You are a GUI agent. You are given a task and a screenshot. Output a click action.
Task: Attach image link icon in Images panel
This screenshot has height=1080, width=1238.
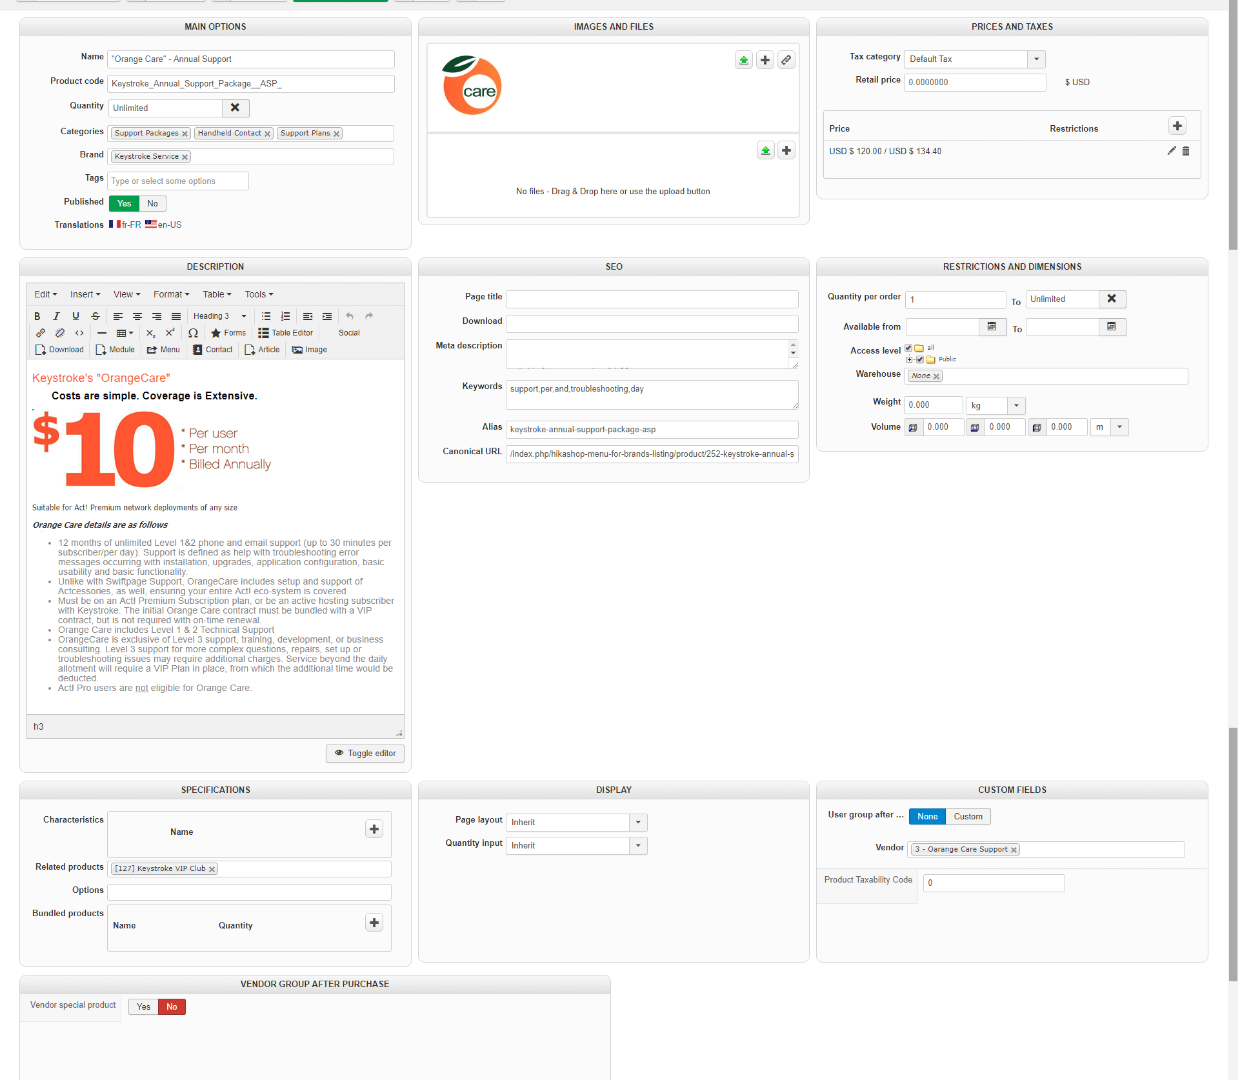click(x=787, y=60)
